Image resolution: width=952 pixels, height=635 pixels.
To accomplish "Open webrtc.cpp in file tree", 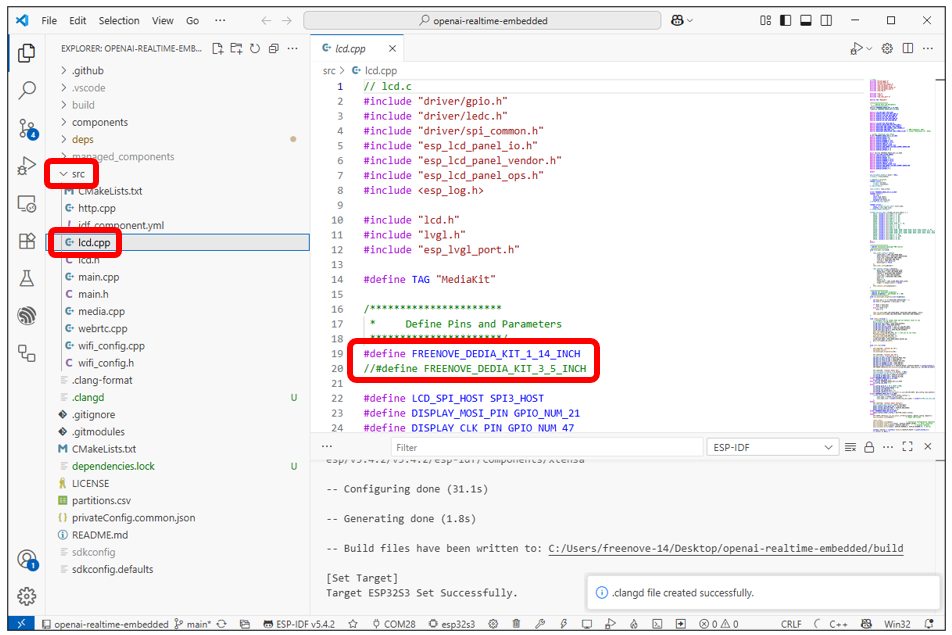I will 103,328.
